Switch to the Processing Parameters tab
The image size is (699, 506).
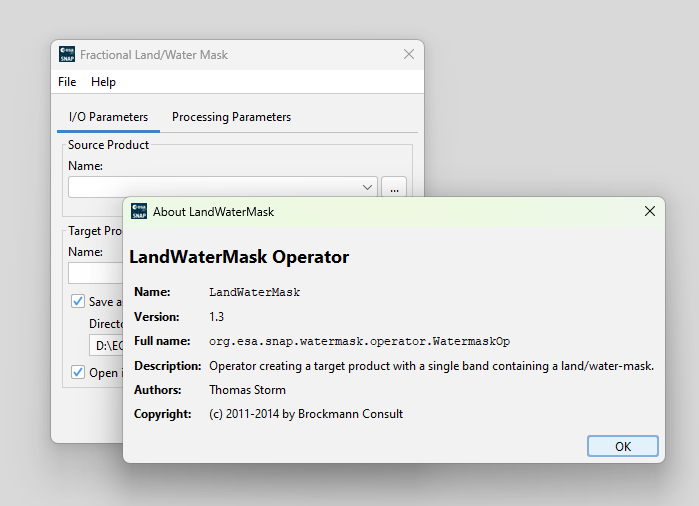pyautogui.click(x=231, y=117)
